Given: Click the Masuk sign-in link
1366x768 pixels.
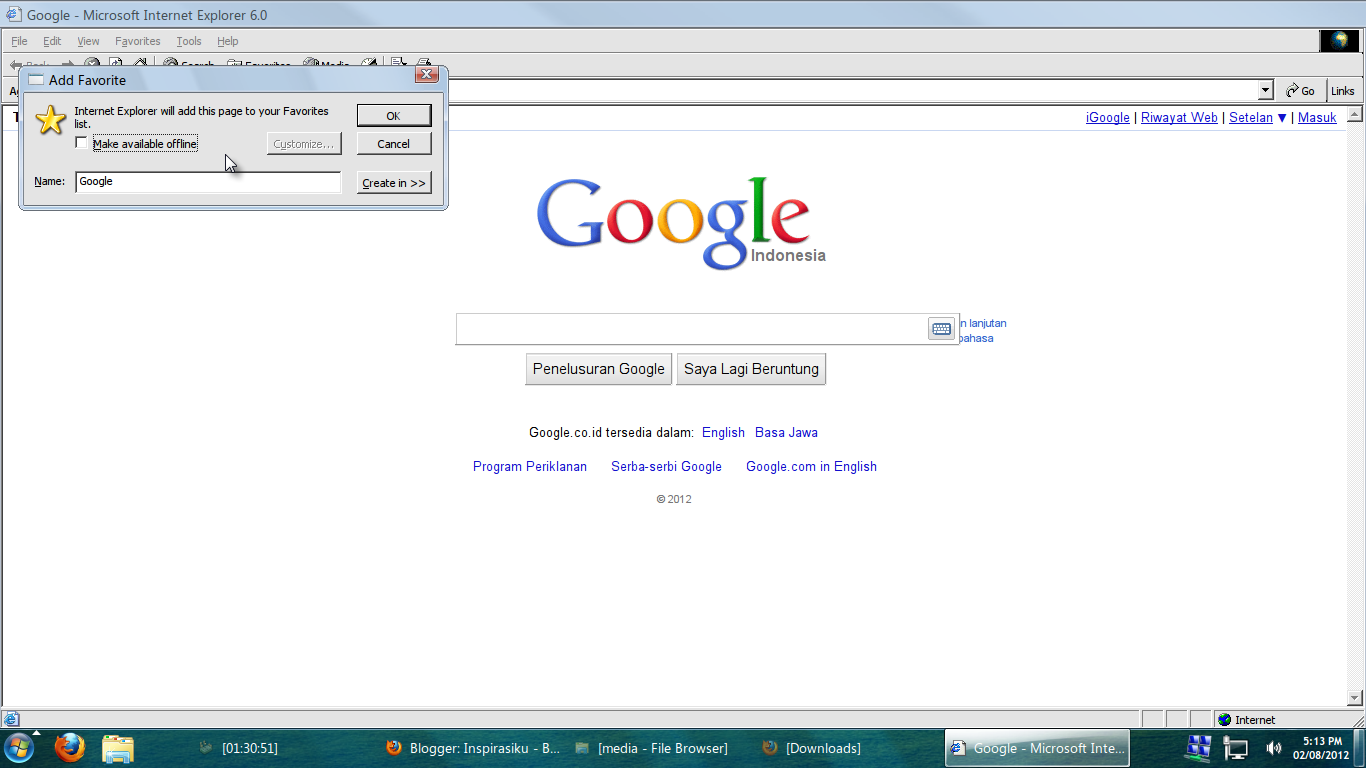Looking at the screenshot, I should pos(1317,117).
